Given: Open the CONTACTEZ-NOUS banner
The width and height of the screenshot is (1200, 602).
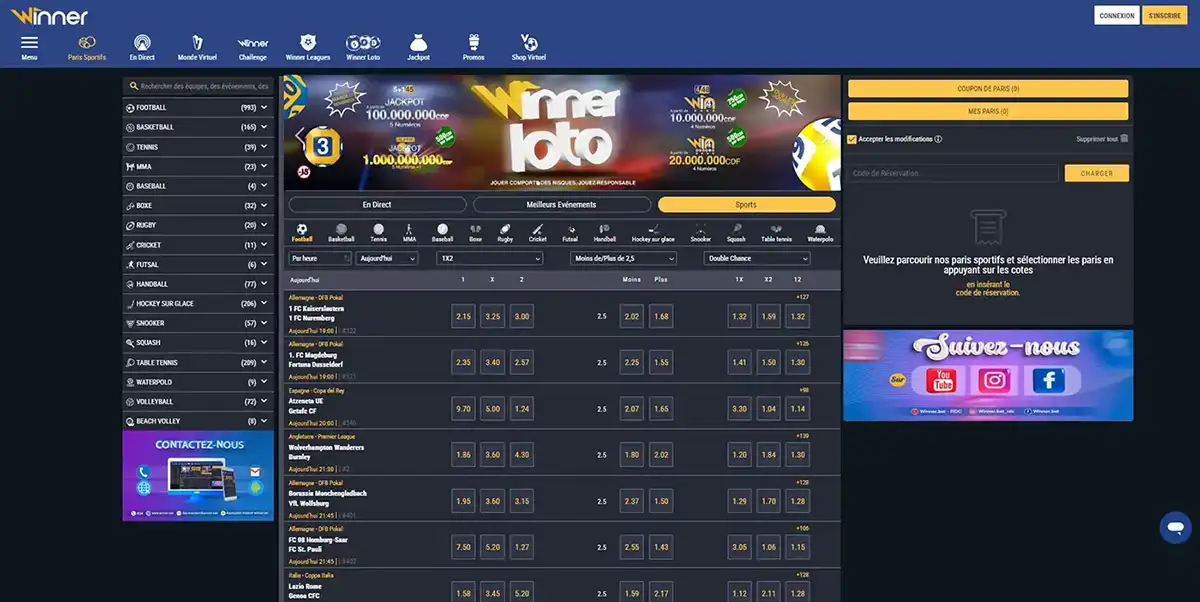Looking at the screenshot, I should pos(198,475).
